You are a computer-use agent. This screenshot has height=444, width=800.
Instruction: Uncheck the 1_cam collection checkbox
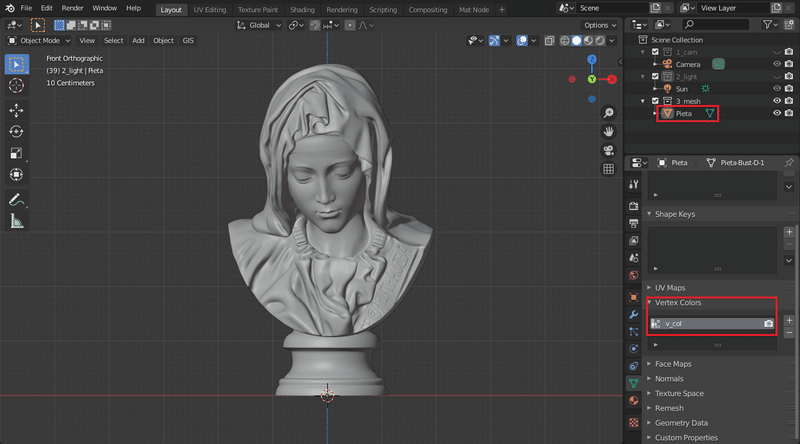655,52
